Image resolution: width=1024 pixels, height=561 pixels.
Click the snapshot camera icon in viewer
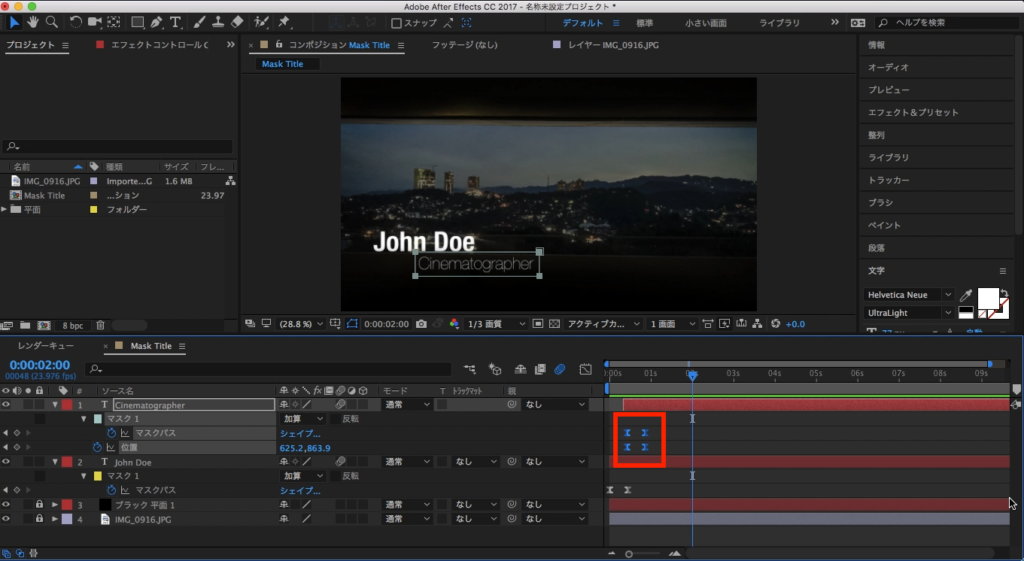click(x=422, y=324)
